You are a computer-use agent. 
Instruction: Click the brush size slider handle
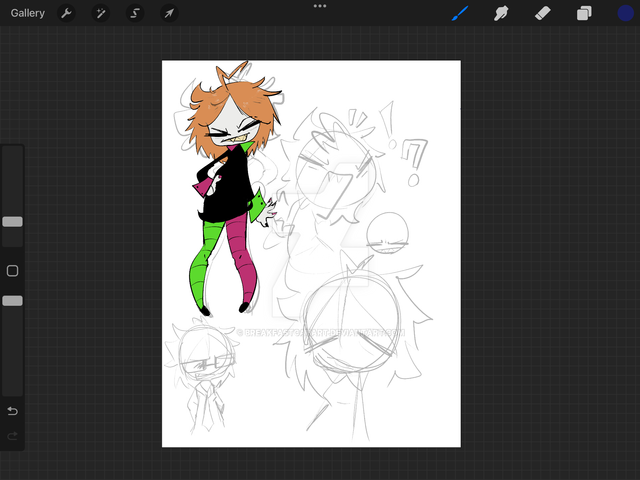[13, 222]
